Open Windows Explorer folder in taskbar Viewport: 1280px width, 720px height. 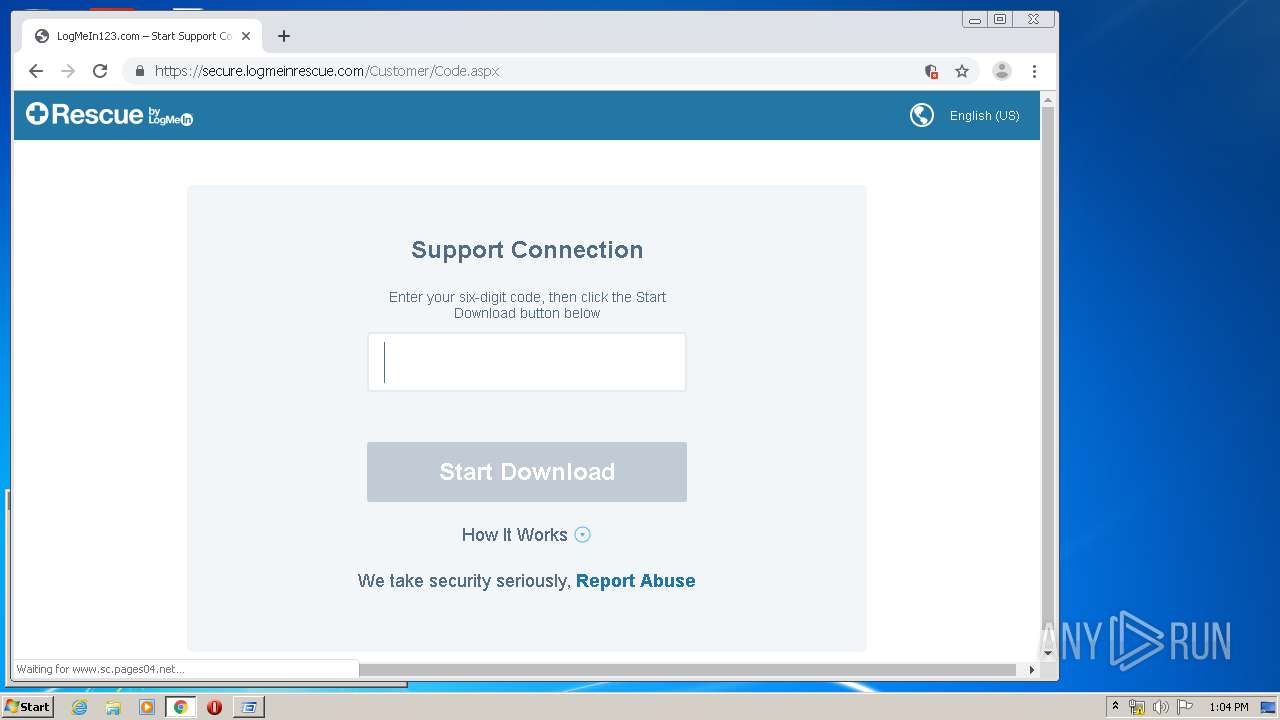tap(113, 707)
